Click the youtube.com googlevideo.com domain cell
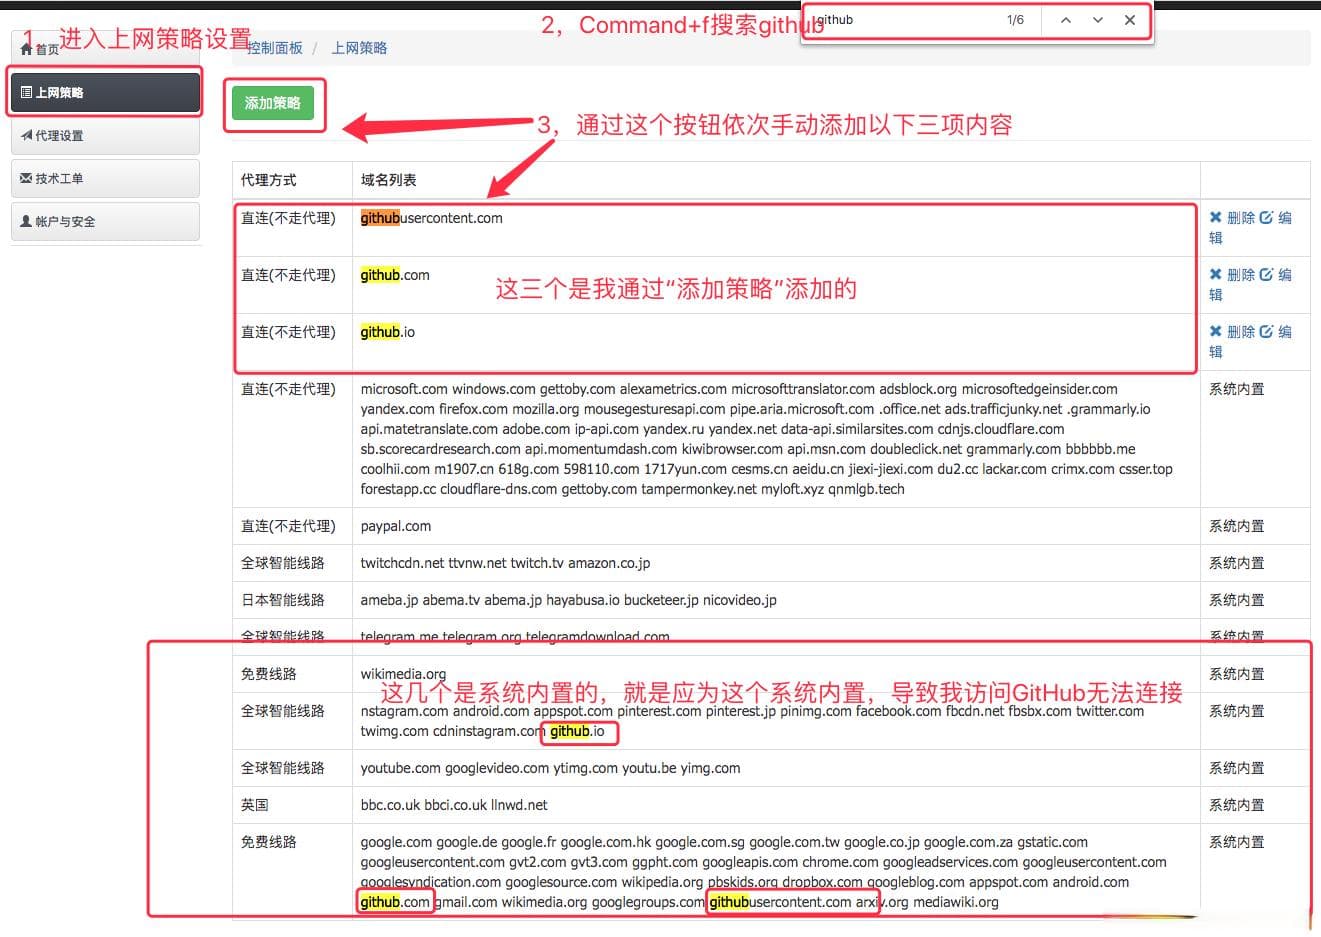The height and width of the screenshot is (937, 1321). 776,768
